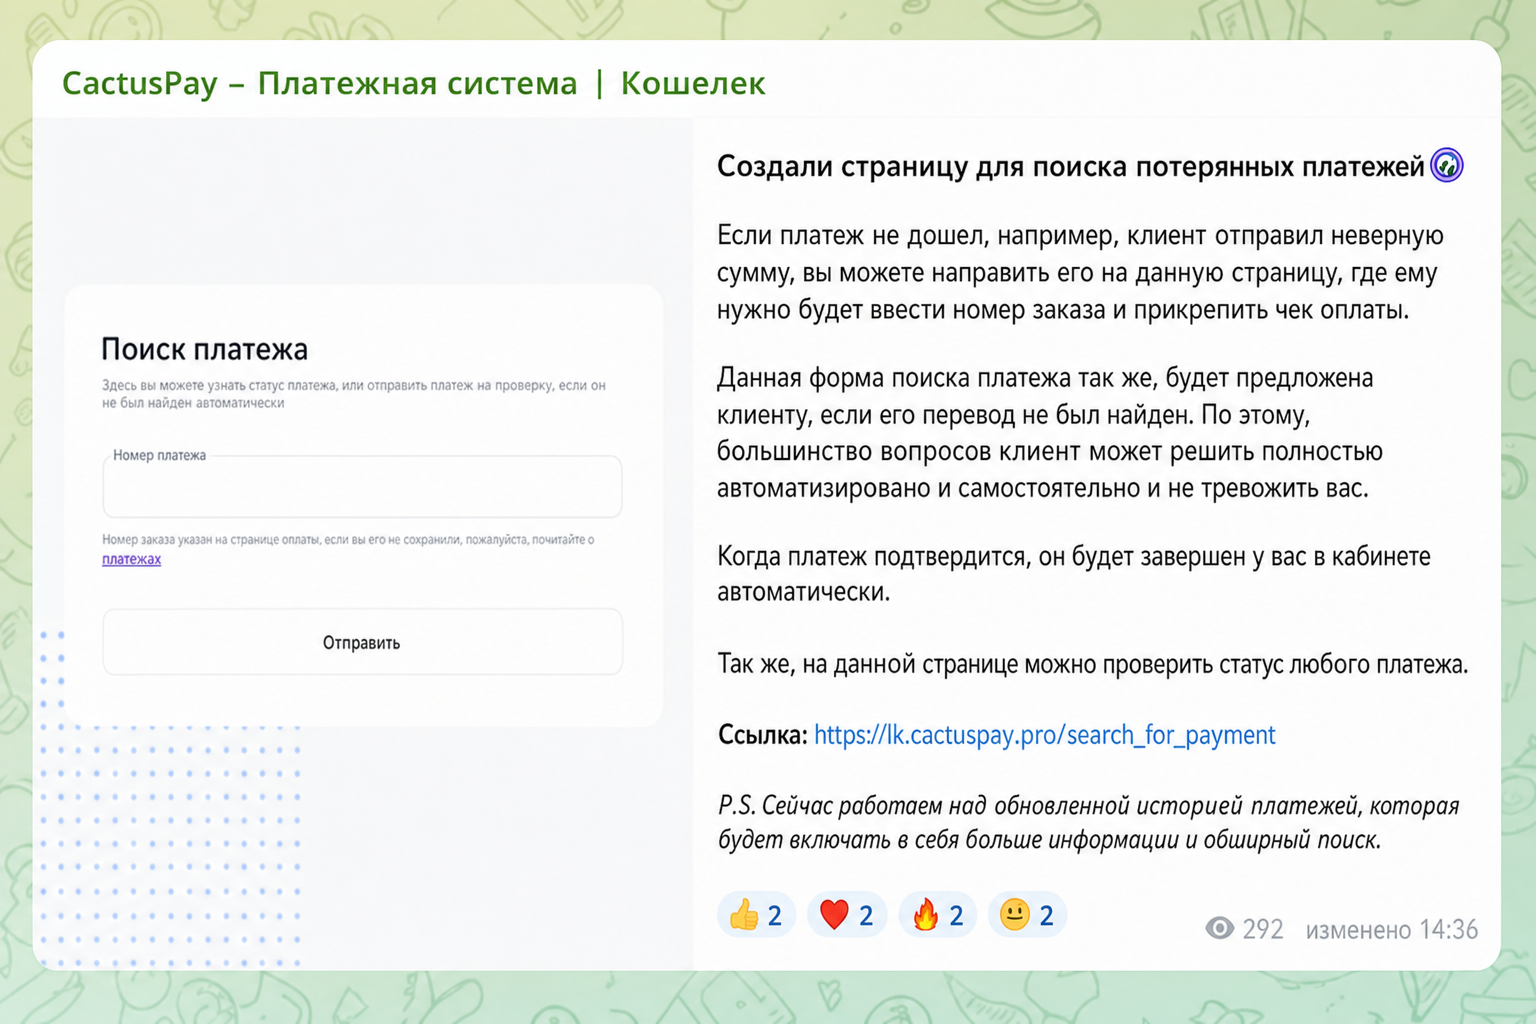Click the view count '292'
The image size is (1536, 1024).
point(1262,930)
